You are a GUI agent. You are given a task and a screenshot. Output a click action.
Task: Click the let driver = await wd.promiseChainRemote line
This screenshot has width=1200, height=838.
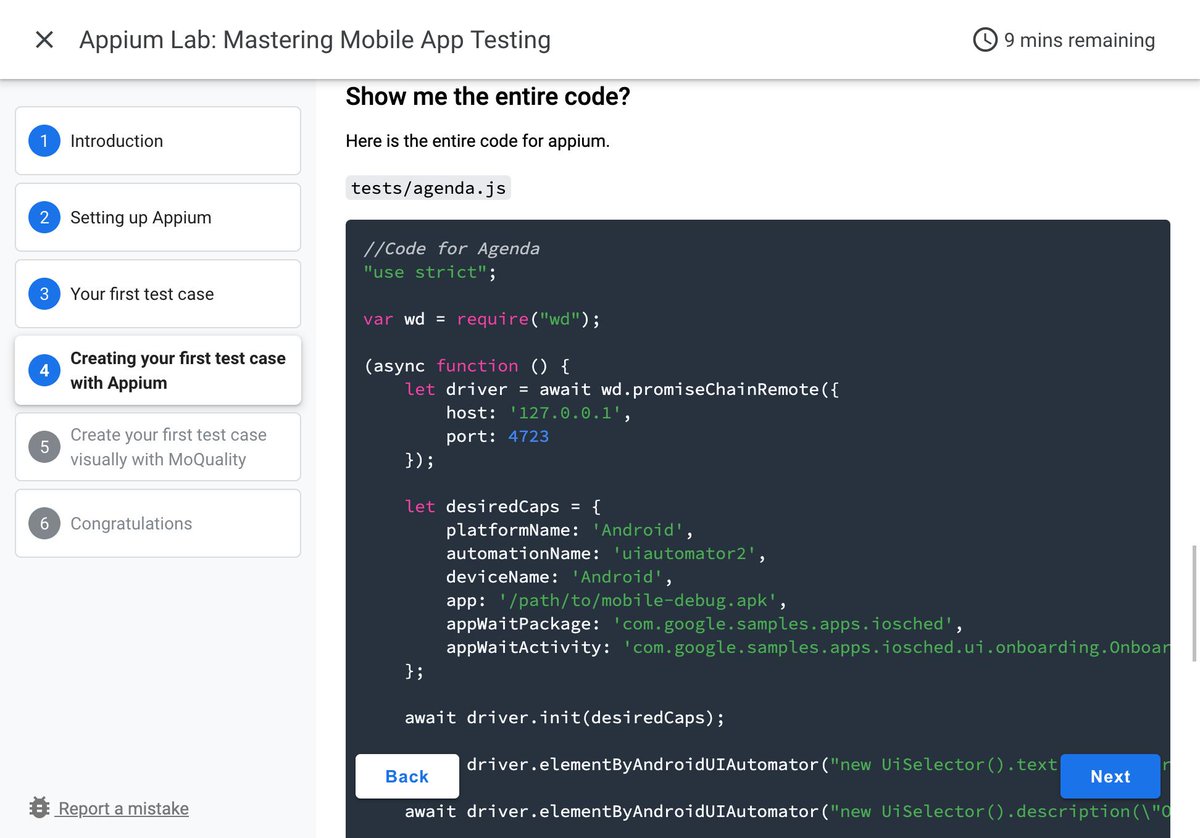pyautogui.click(x=622, y=389)
